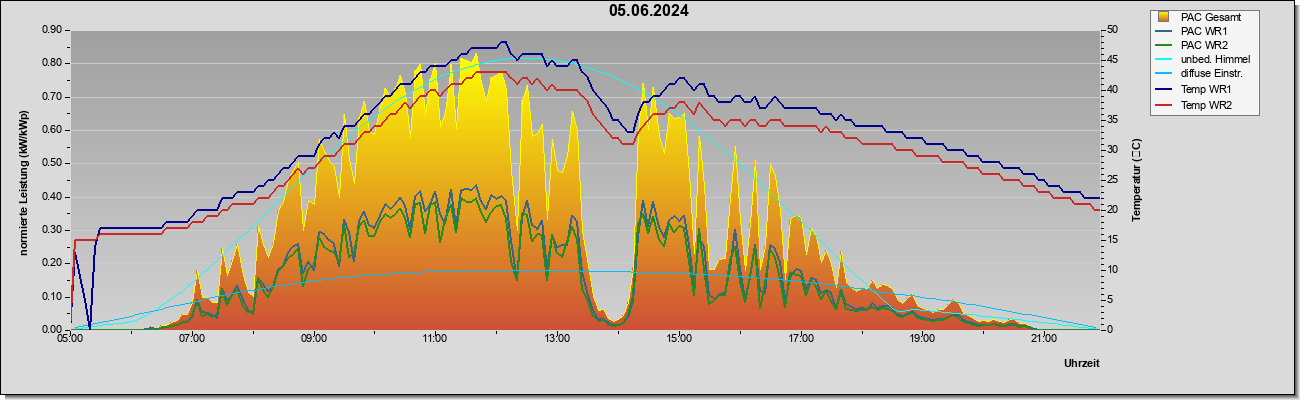Screen dimensions: 1300x400
Task: Click the chart title 05.06.2024
Action: [x=649, y=11]
